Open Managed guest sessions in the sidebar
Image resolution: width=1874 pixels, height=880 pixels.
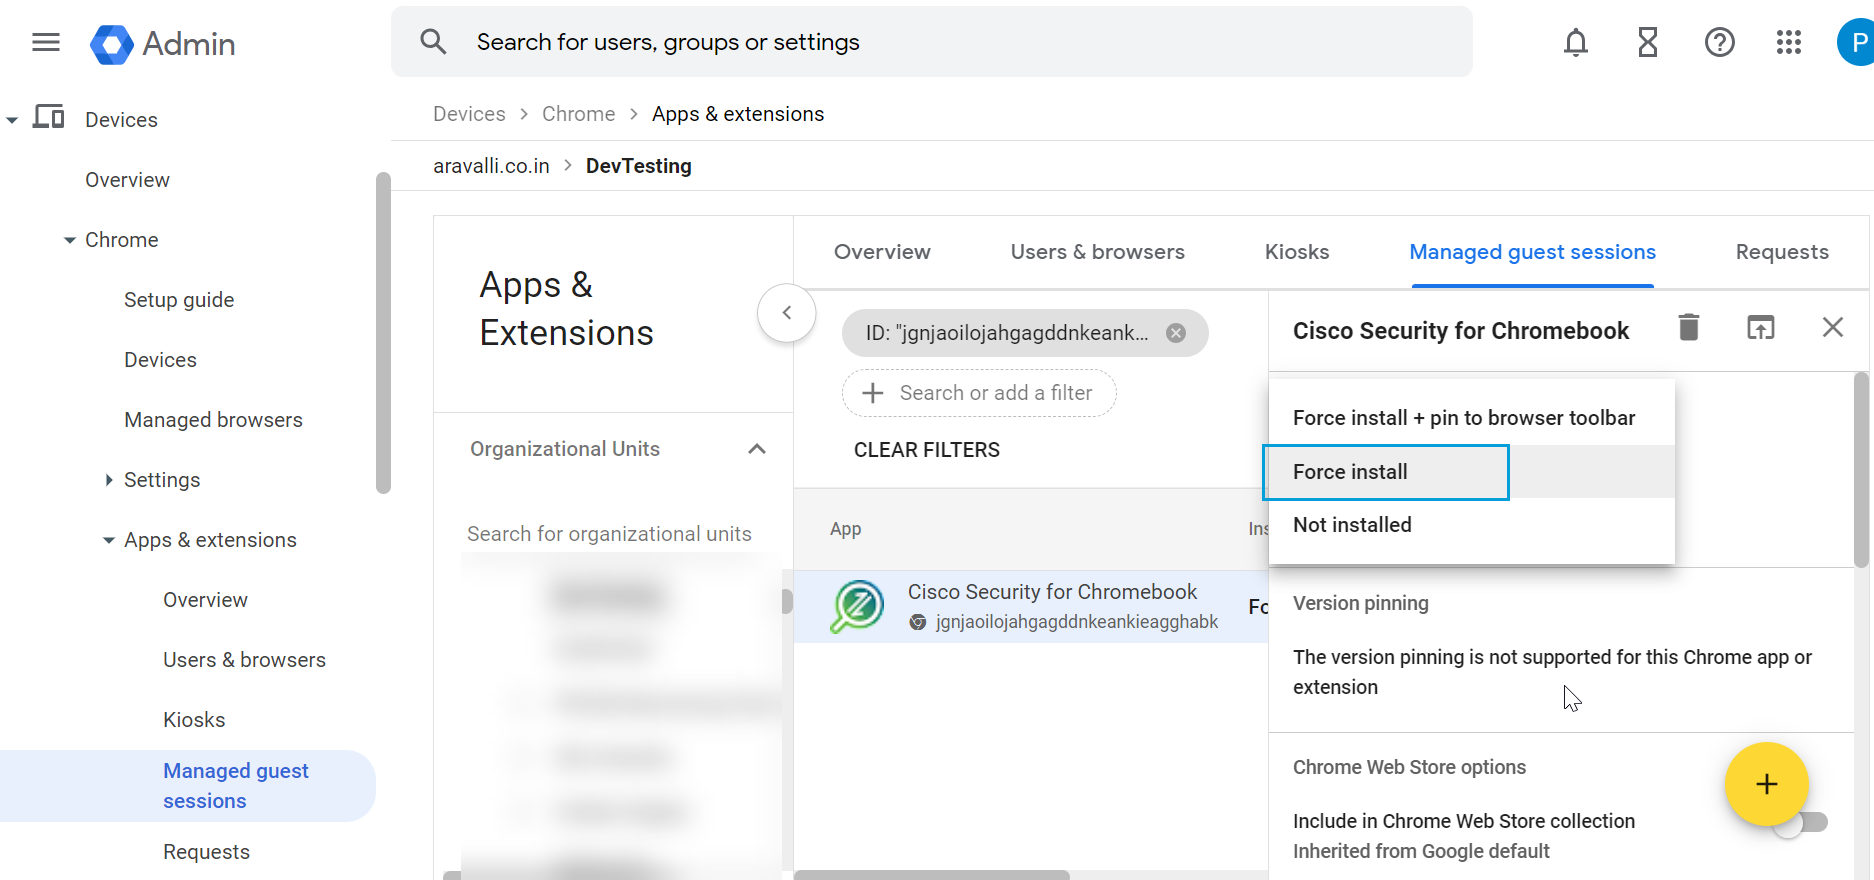tap(188, 786)
